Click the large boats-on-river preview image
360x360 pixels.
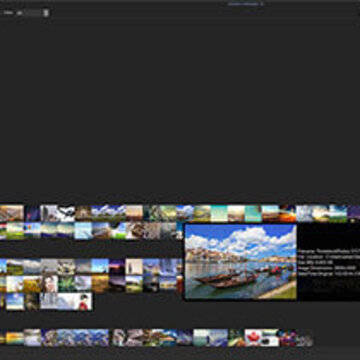point(241,262)
